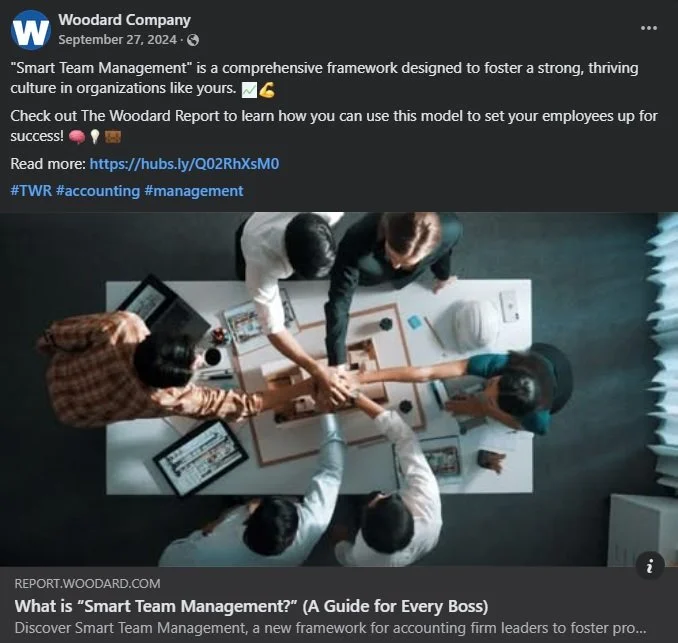Click the light bulb emoji
Image resolution: width=678 pixels, height=643 pixels.
pos(95,137)
